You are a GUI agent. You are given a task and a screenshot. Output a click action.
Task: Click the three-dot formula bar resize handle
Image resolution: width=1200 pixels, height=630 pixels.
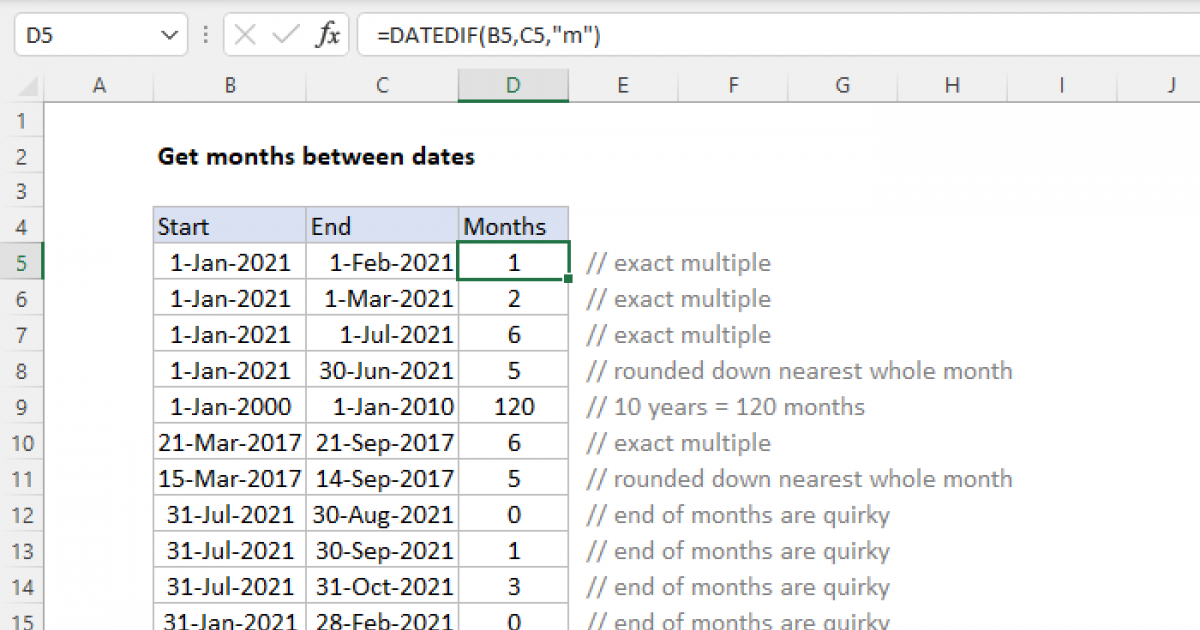(x=206, y=37)
